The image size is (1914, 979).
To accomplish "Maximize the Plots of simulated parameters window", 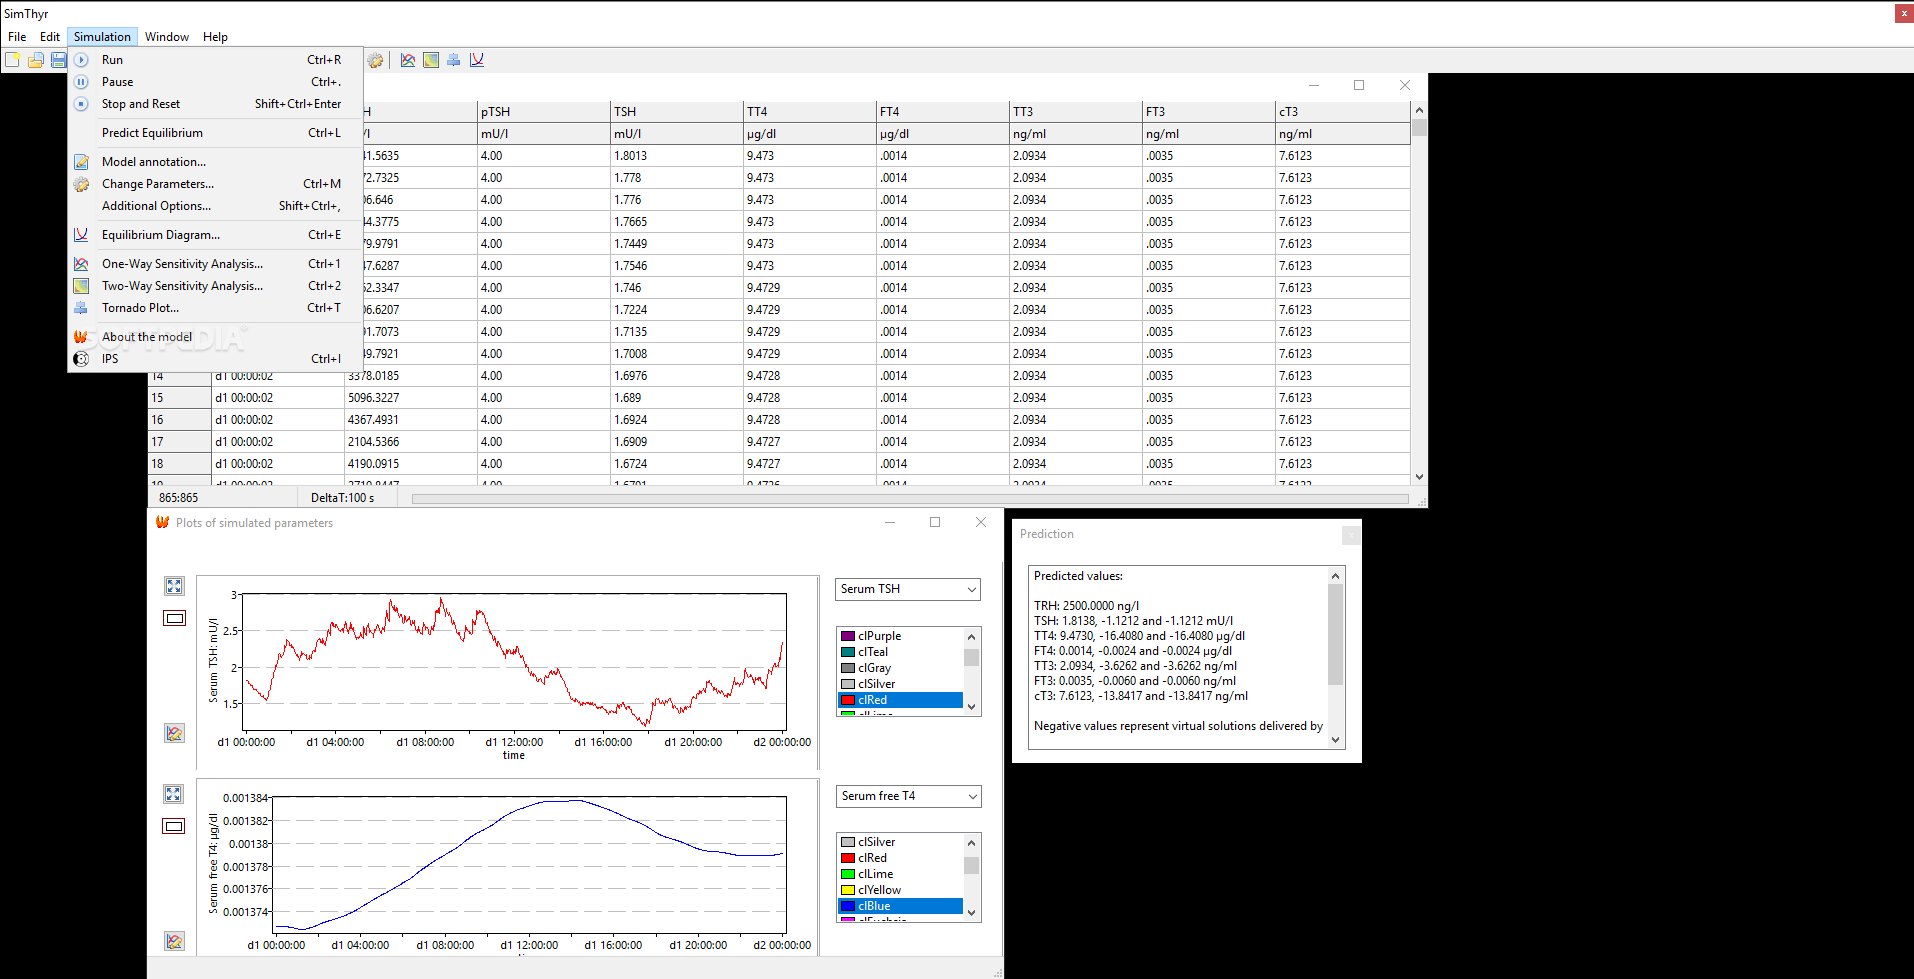I will click(935, 522).
